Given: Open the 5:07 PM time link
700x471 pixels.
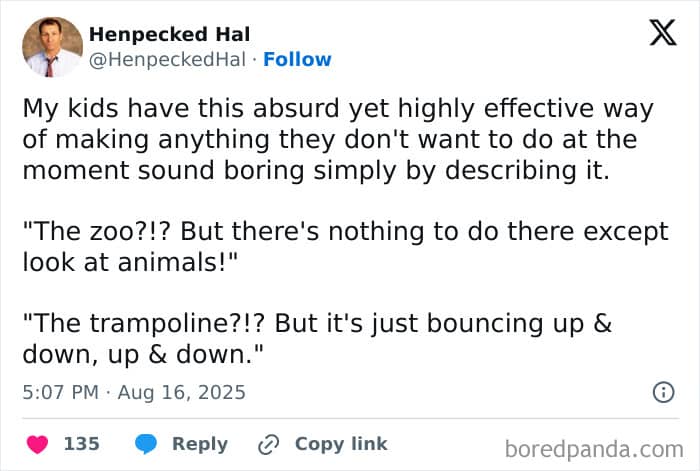Looking at the screenshot, I should point(60,392).
